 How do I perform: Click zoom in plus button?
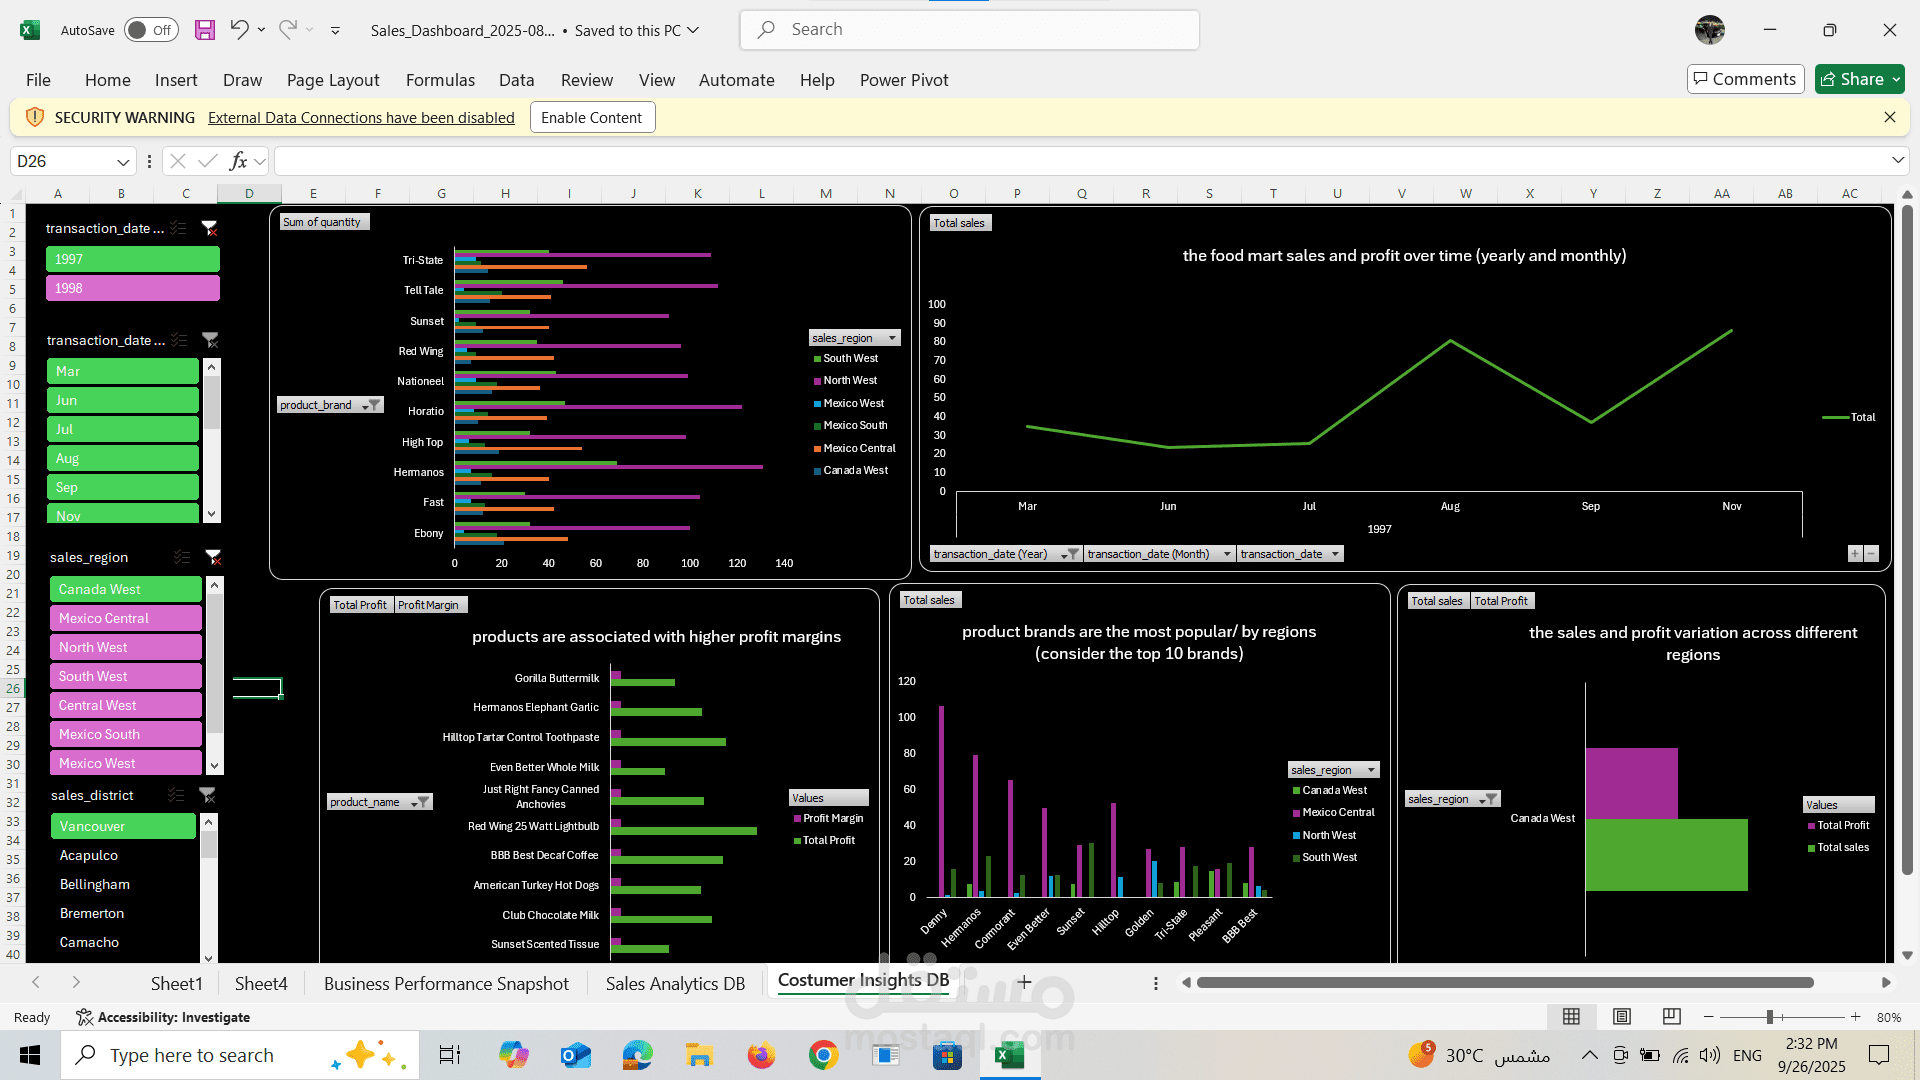1856,1017
